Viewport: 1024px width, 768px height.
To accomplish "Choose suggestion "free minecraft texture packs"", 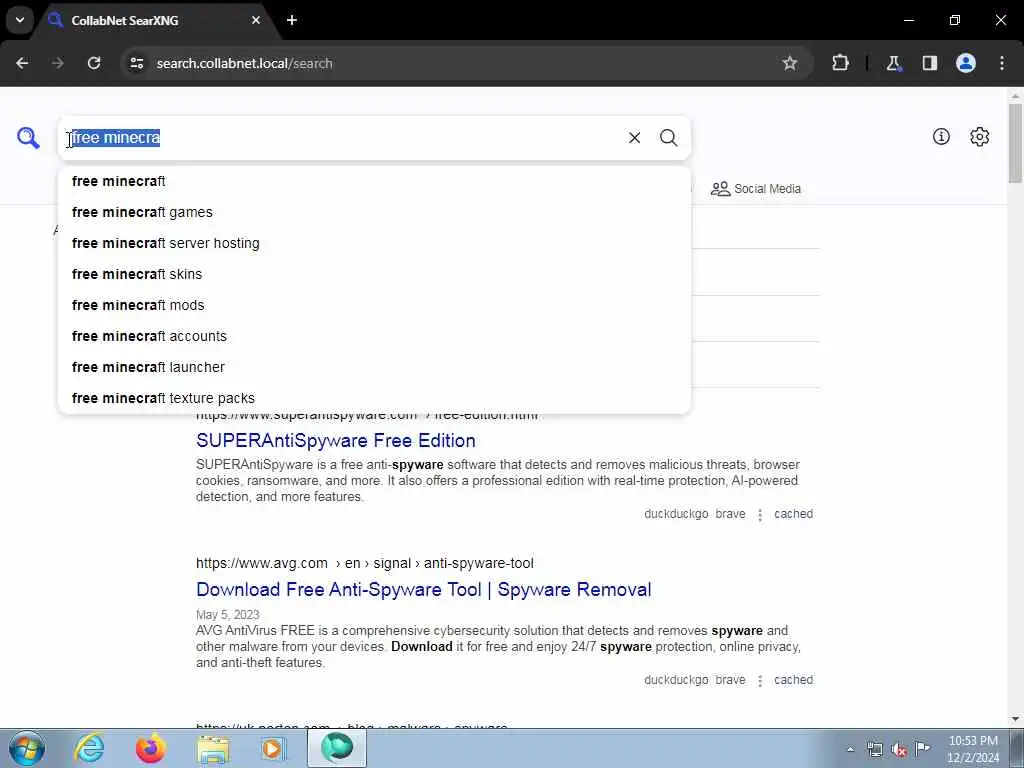I will 374,398.
